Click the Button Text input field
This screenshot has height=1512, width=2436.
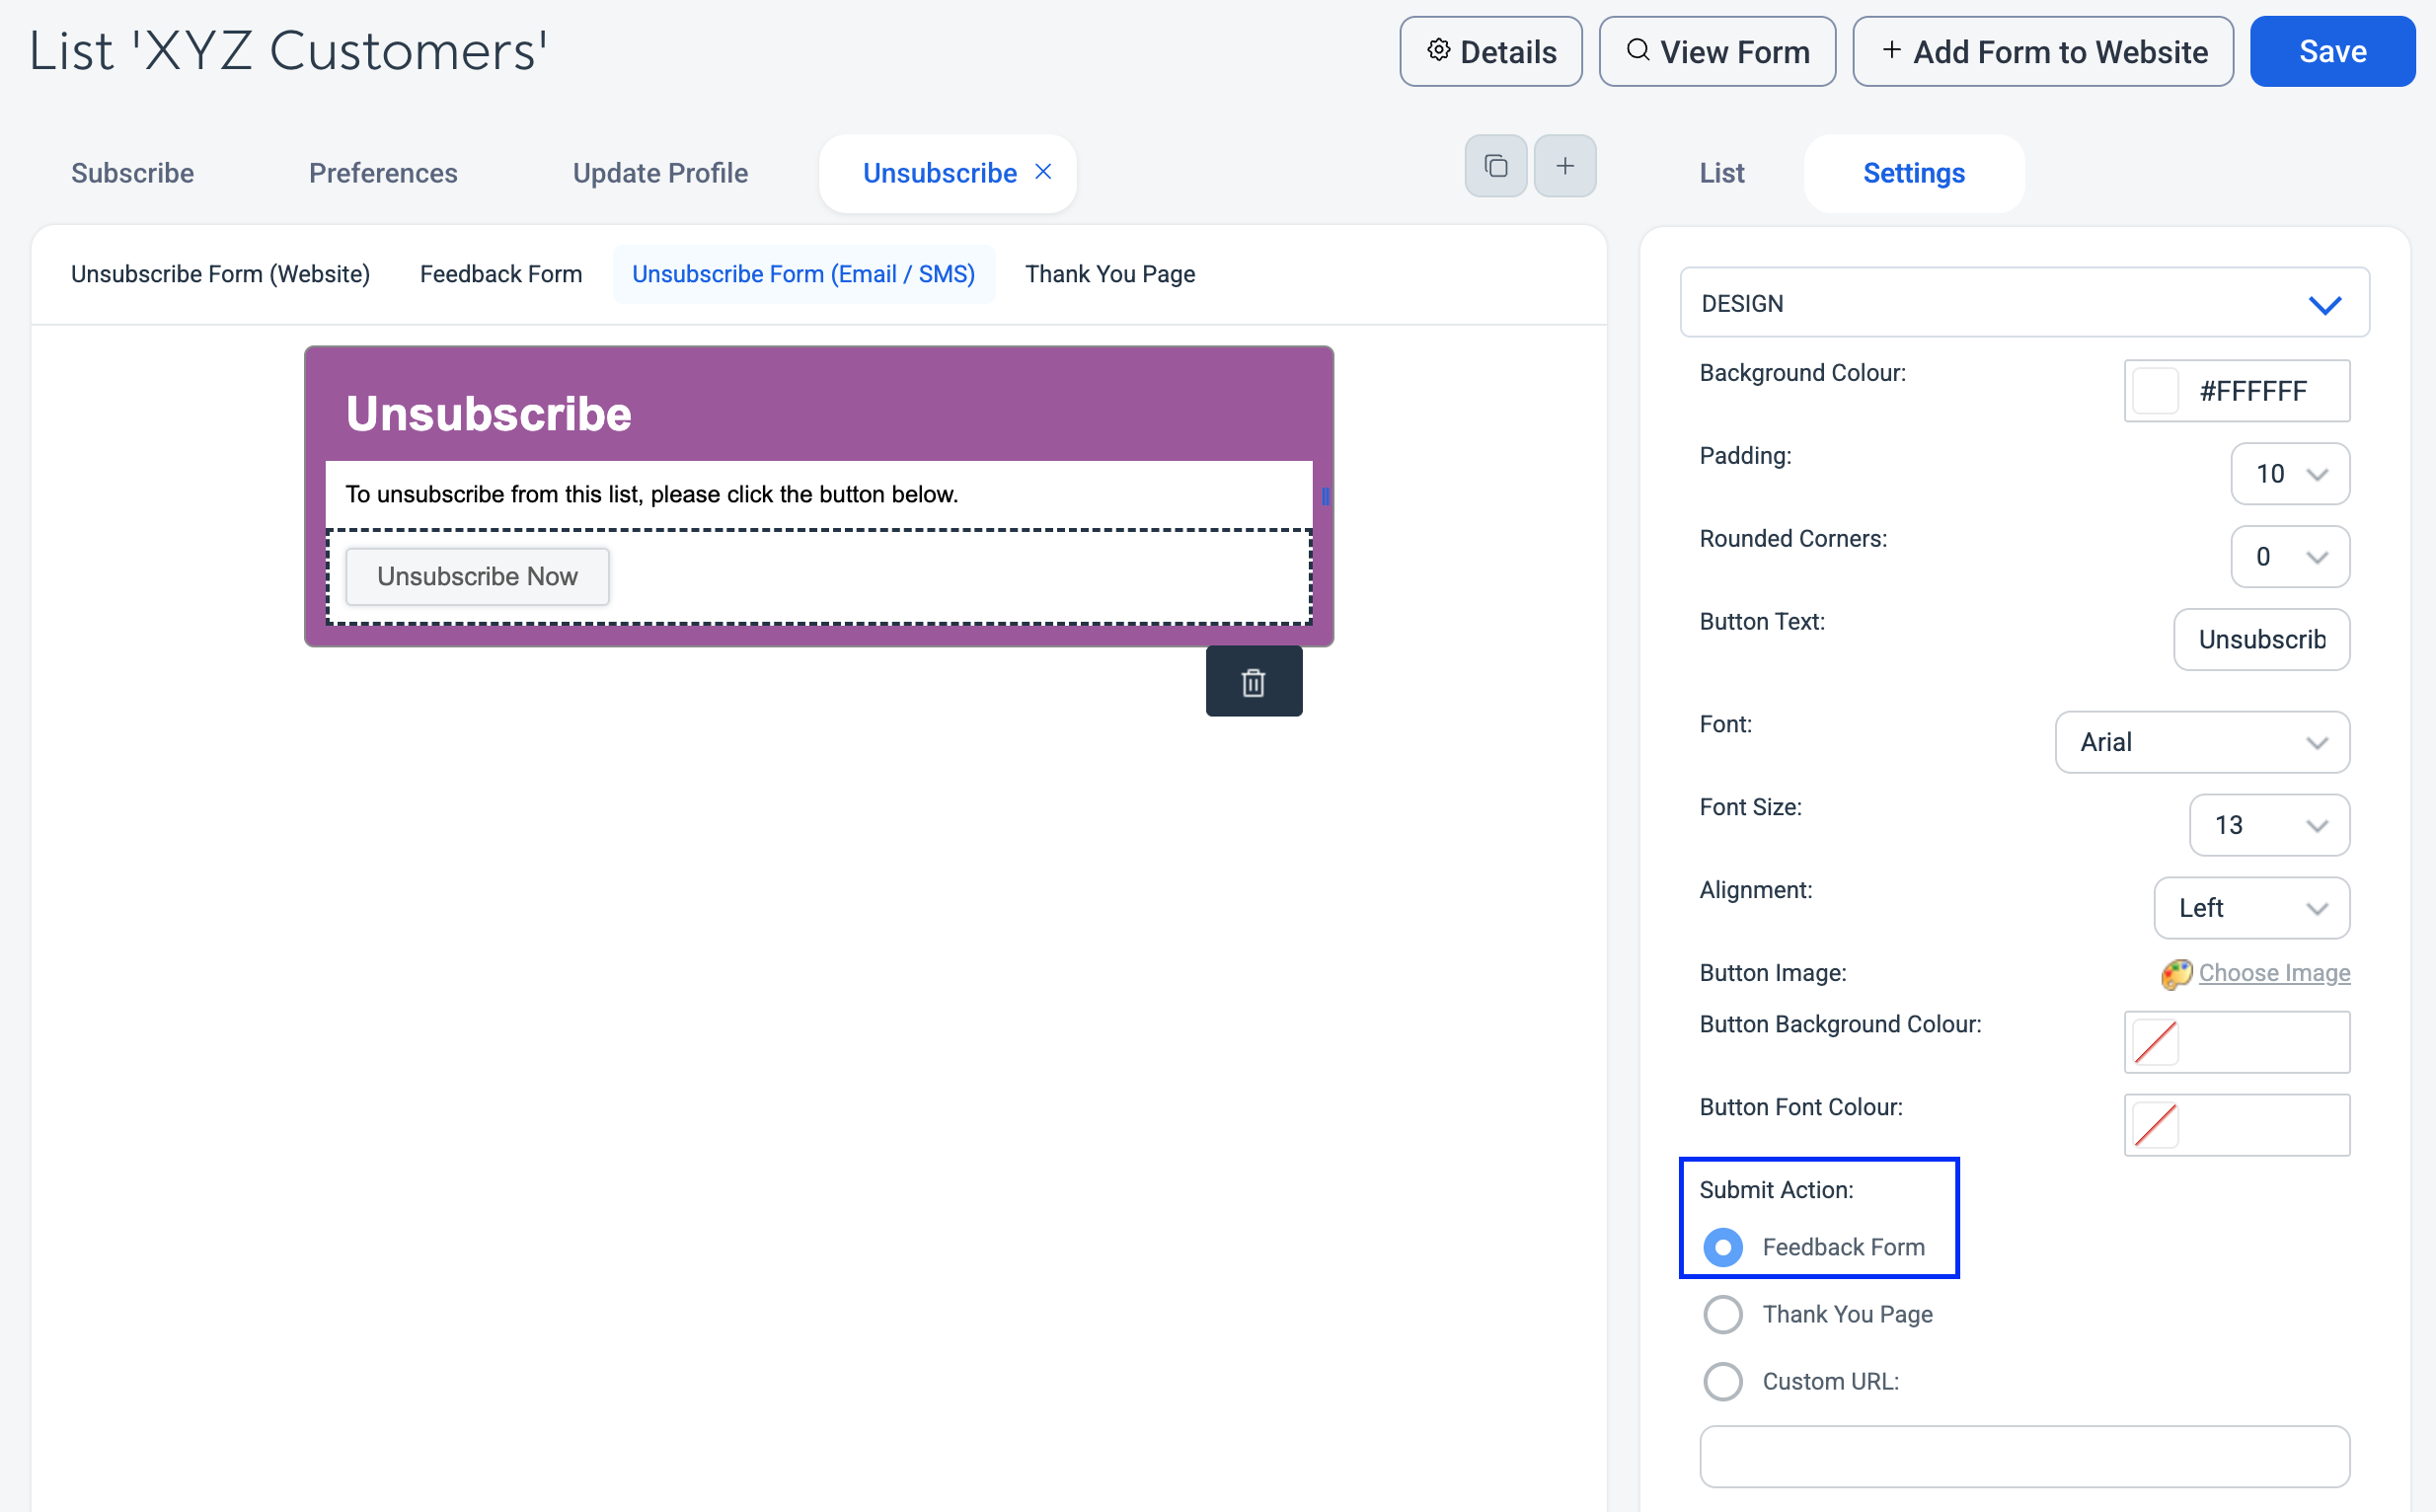pyautogui.click(x=2261, y=640)
